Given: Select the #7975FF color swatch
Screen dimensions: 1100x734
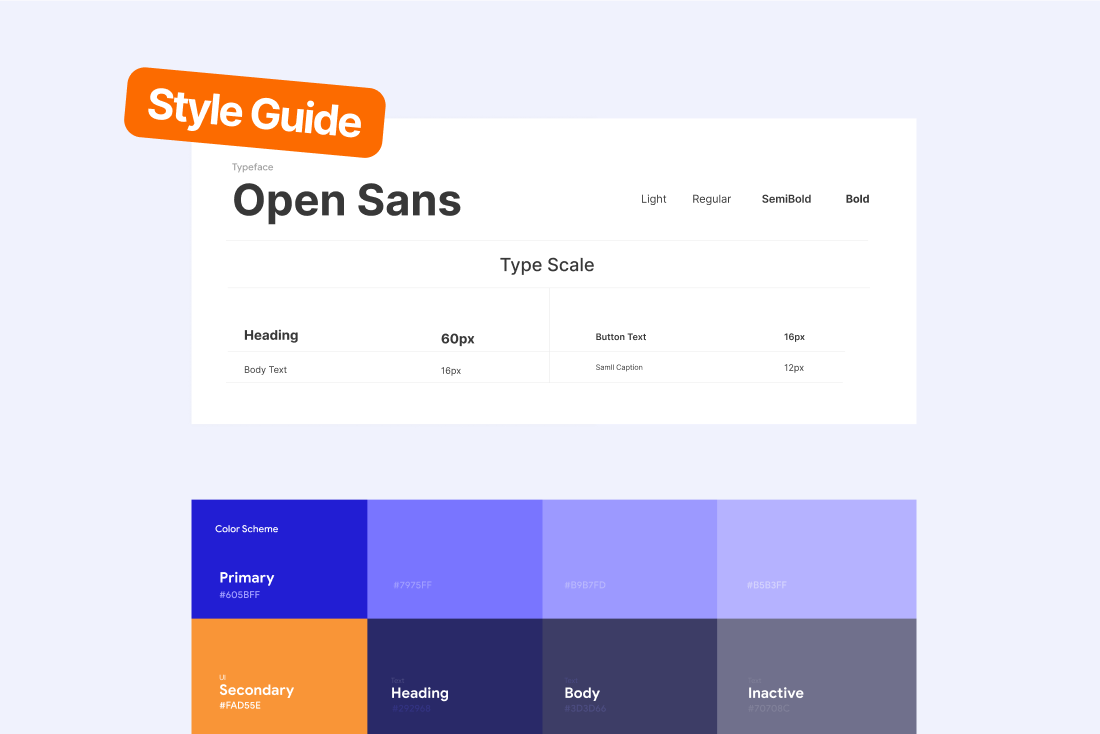Looking at the screenshot, I should (454, 559).
